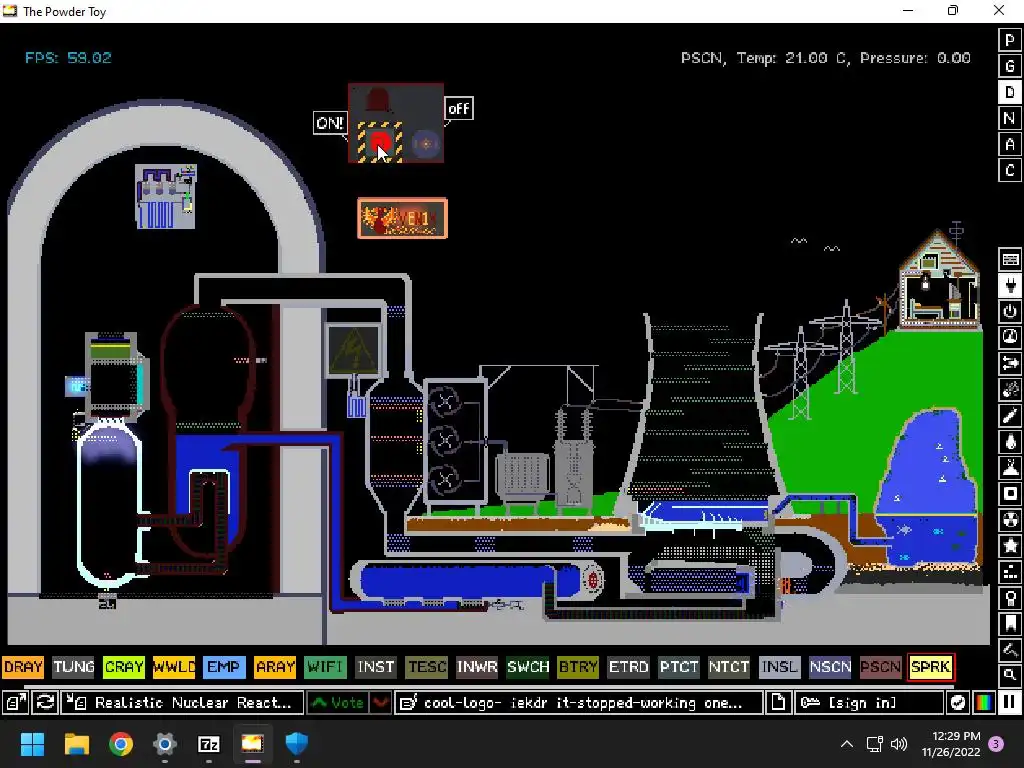Open the Realistic Nuclear React... save name field
The image size is (1024, 768).
click(183, 703)
